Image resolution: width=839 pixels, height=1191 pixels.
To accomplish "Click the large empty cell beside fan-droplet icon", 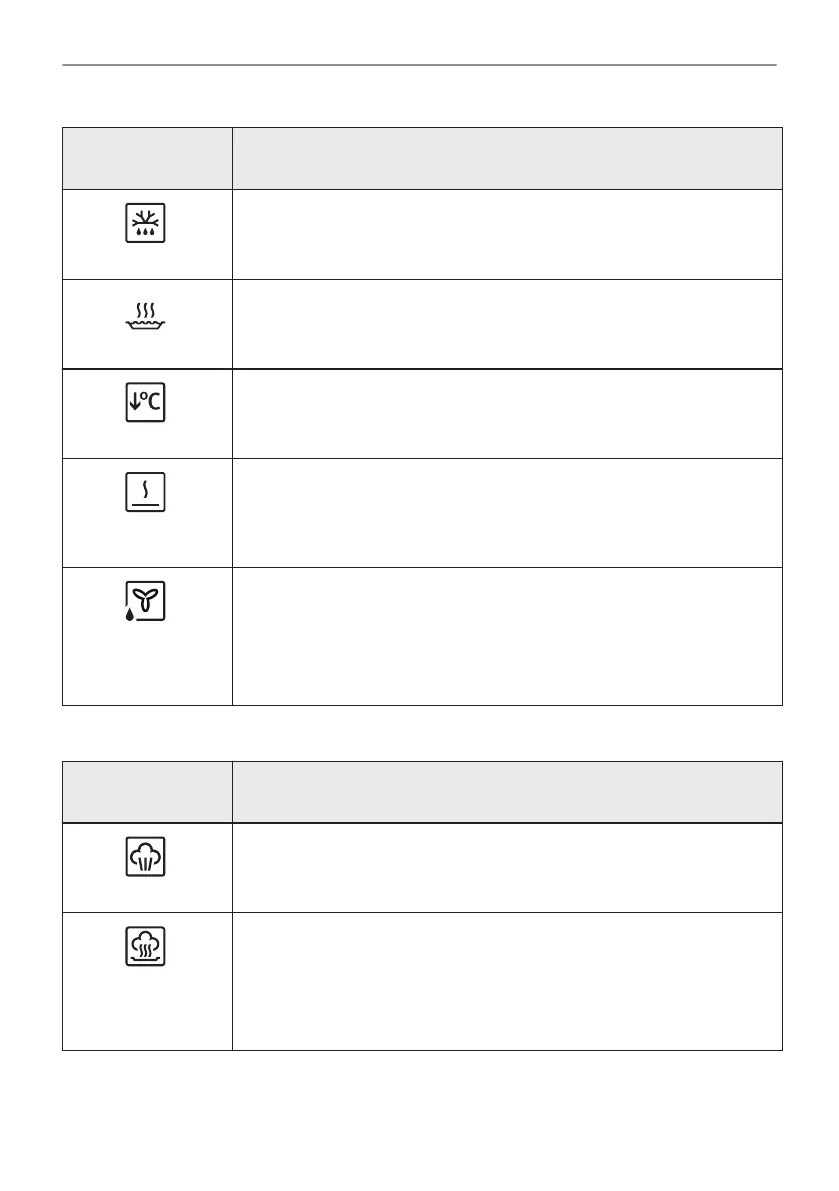I will [507, 637].
